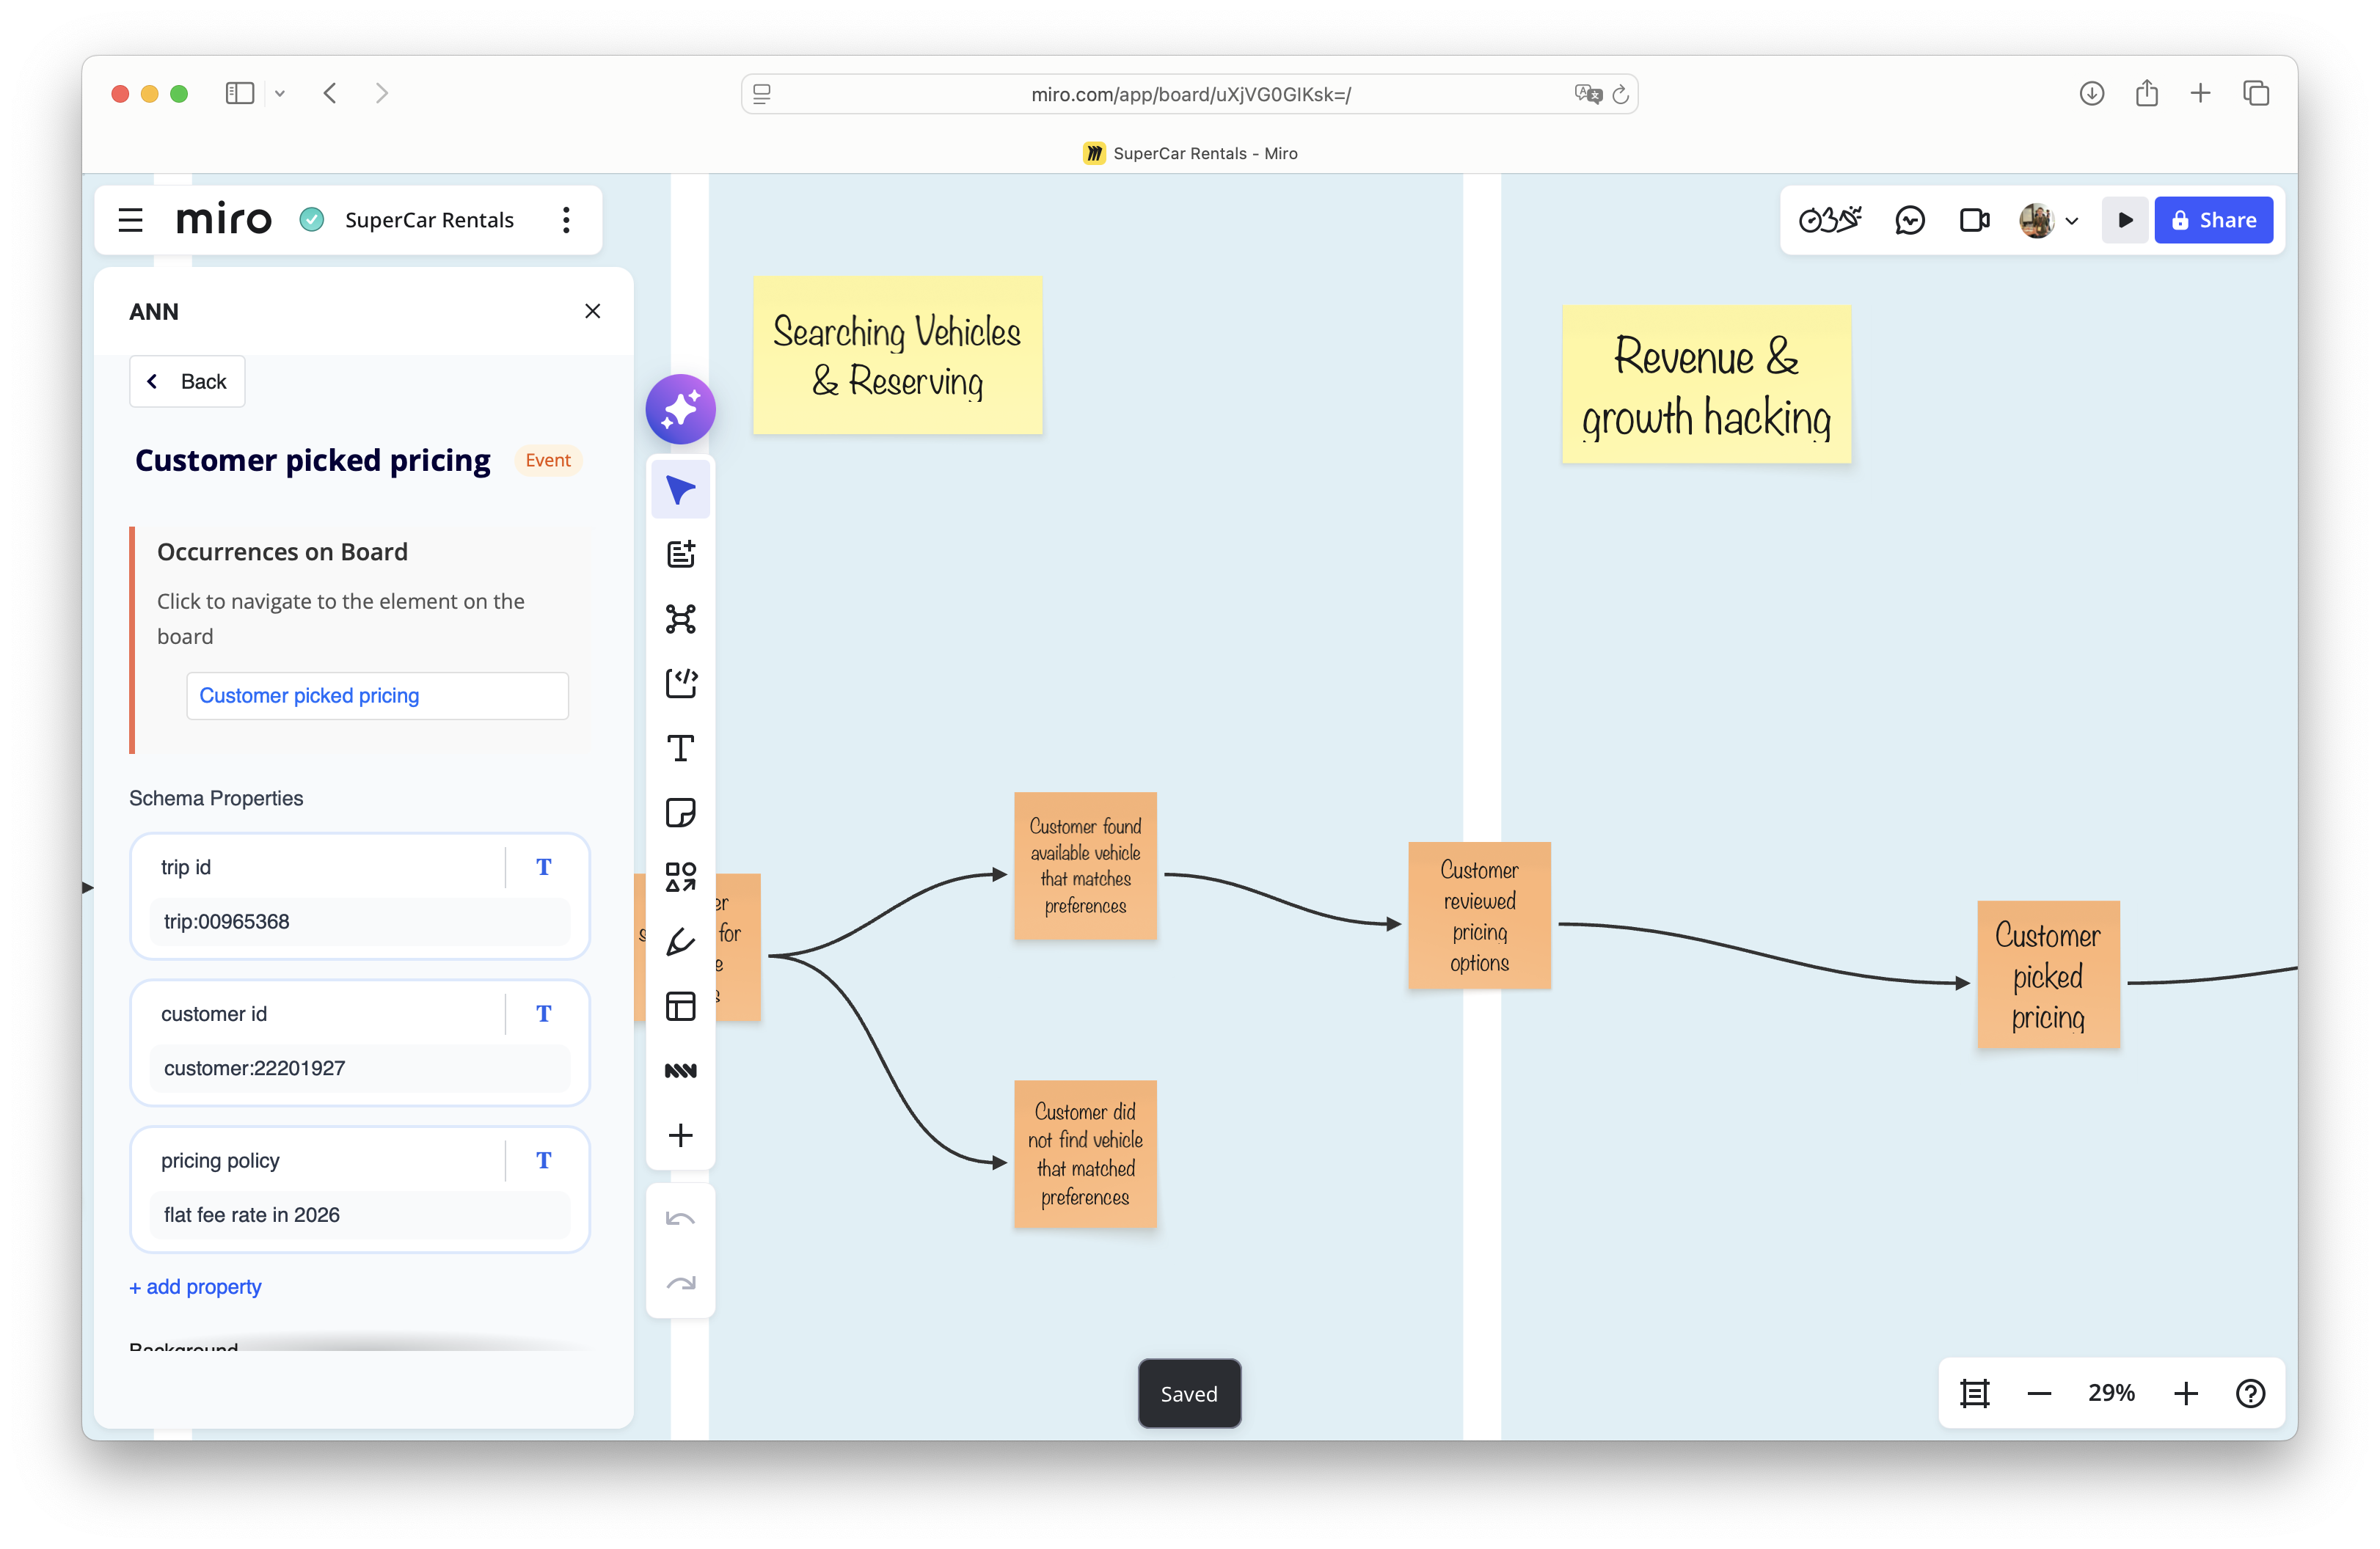The height and width of the screenshot is (1549, 2380).
Task: Click the 29% zoom level
Action: pos(2111,1393)
